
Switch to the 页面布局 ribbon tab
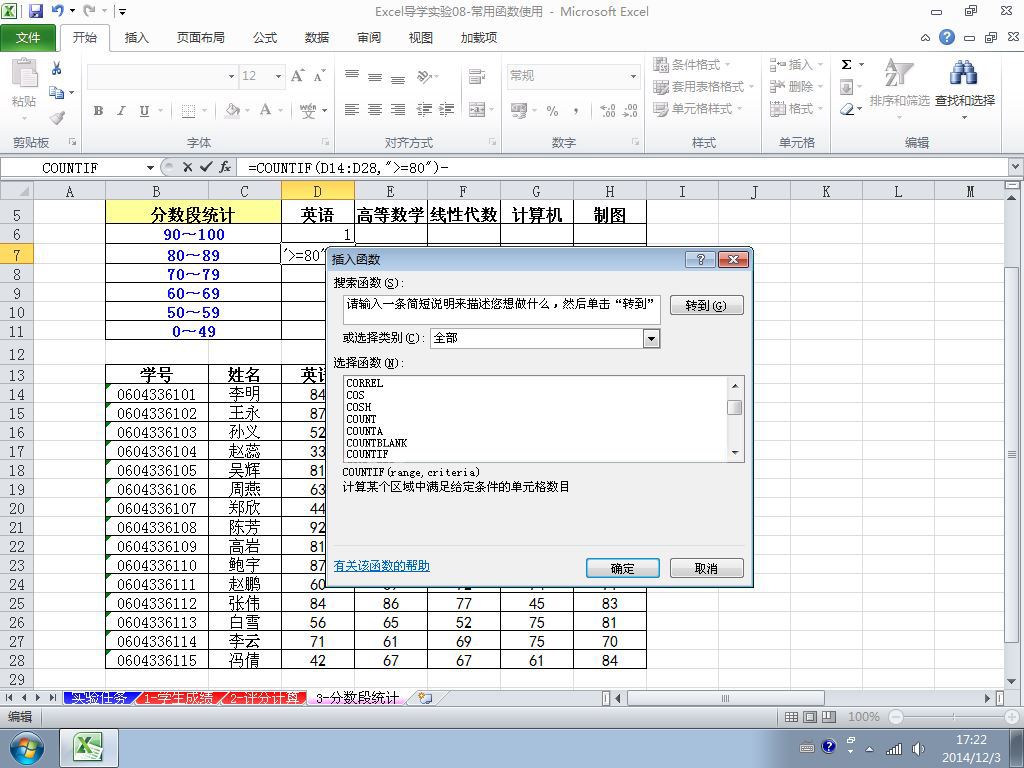coord(200,38)
